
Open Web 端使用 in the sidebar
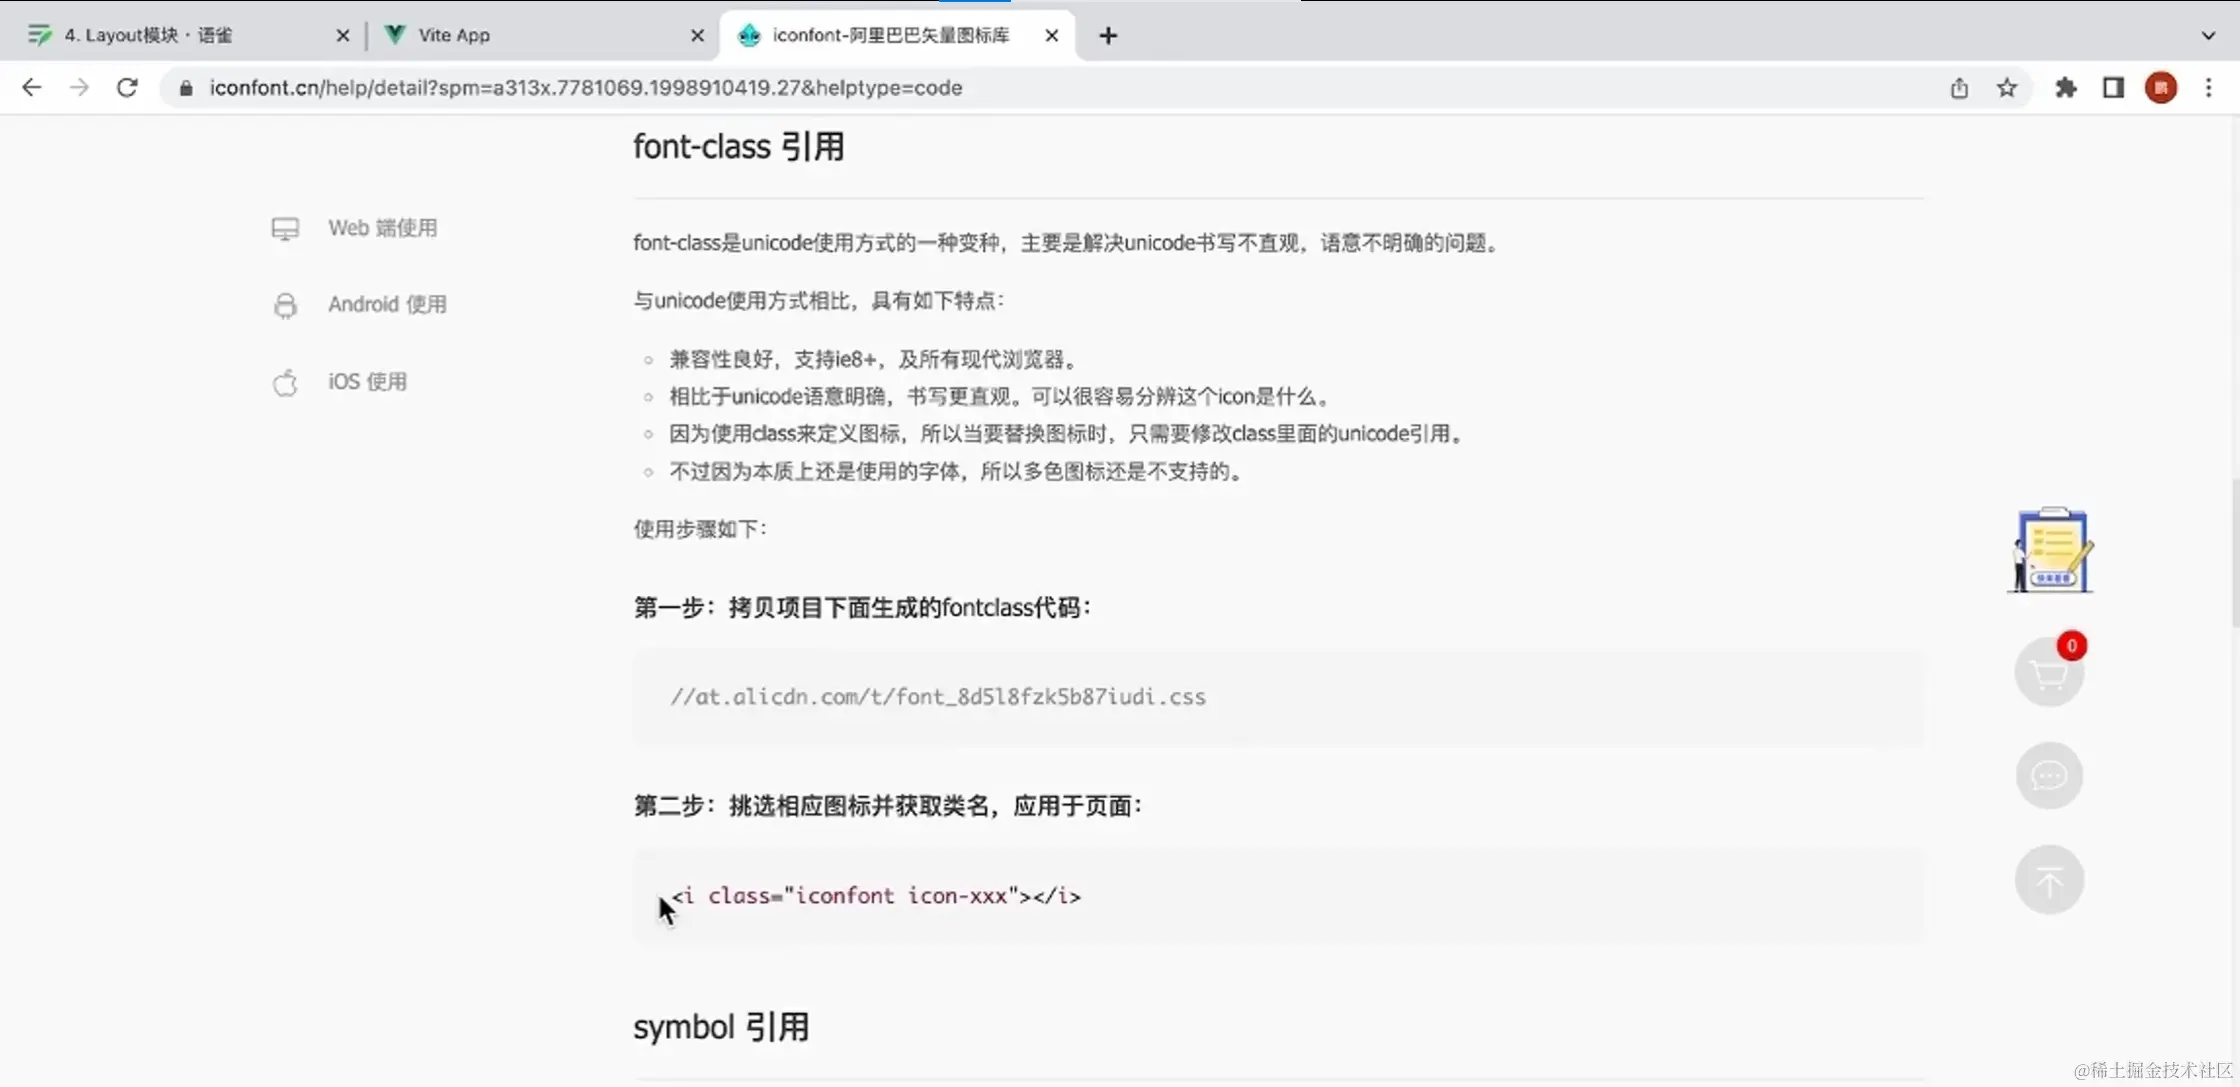382,228
